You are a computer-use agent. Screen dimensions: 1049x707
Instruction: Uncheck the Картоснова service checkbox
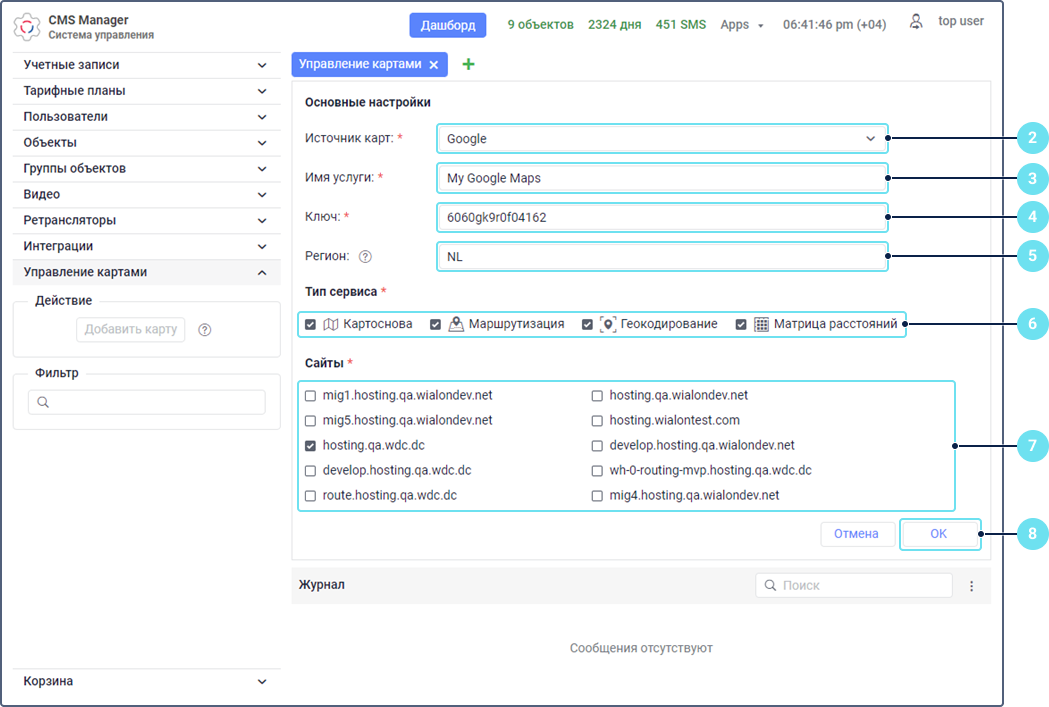coord(311,324)
